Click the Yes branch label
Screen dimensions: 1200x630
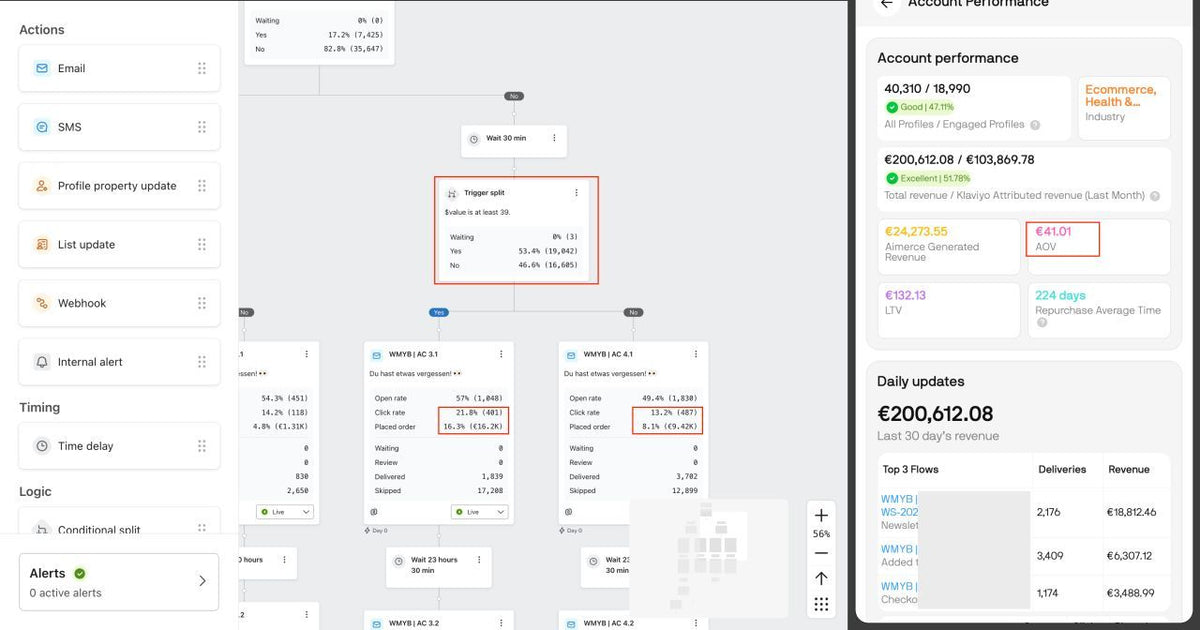tap(438, 312)
